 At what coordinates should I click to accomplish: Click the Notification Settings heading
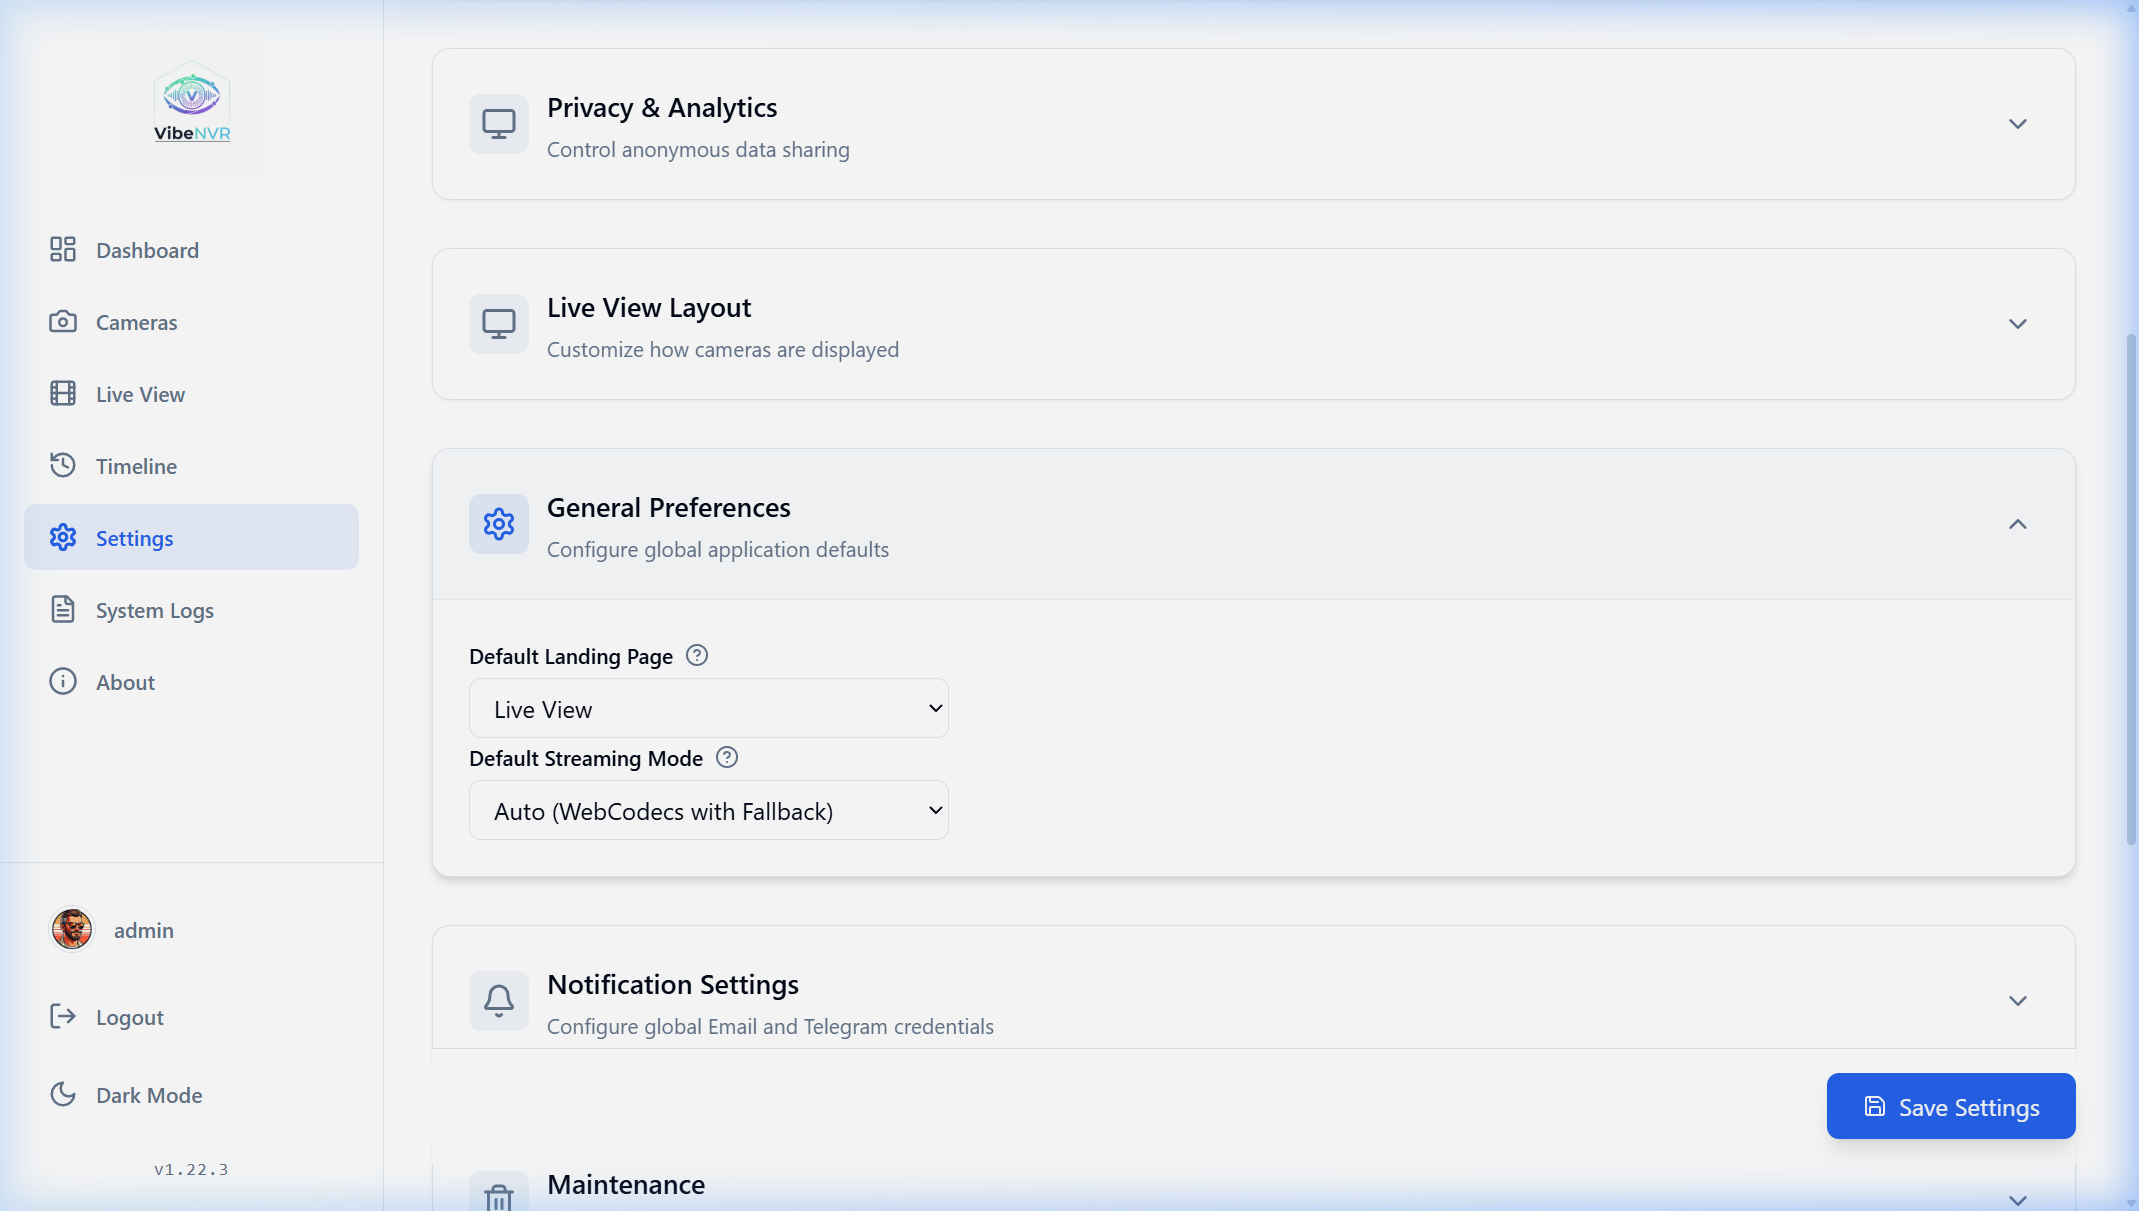tap(673, 984)
